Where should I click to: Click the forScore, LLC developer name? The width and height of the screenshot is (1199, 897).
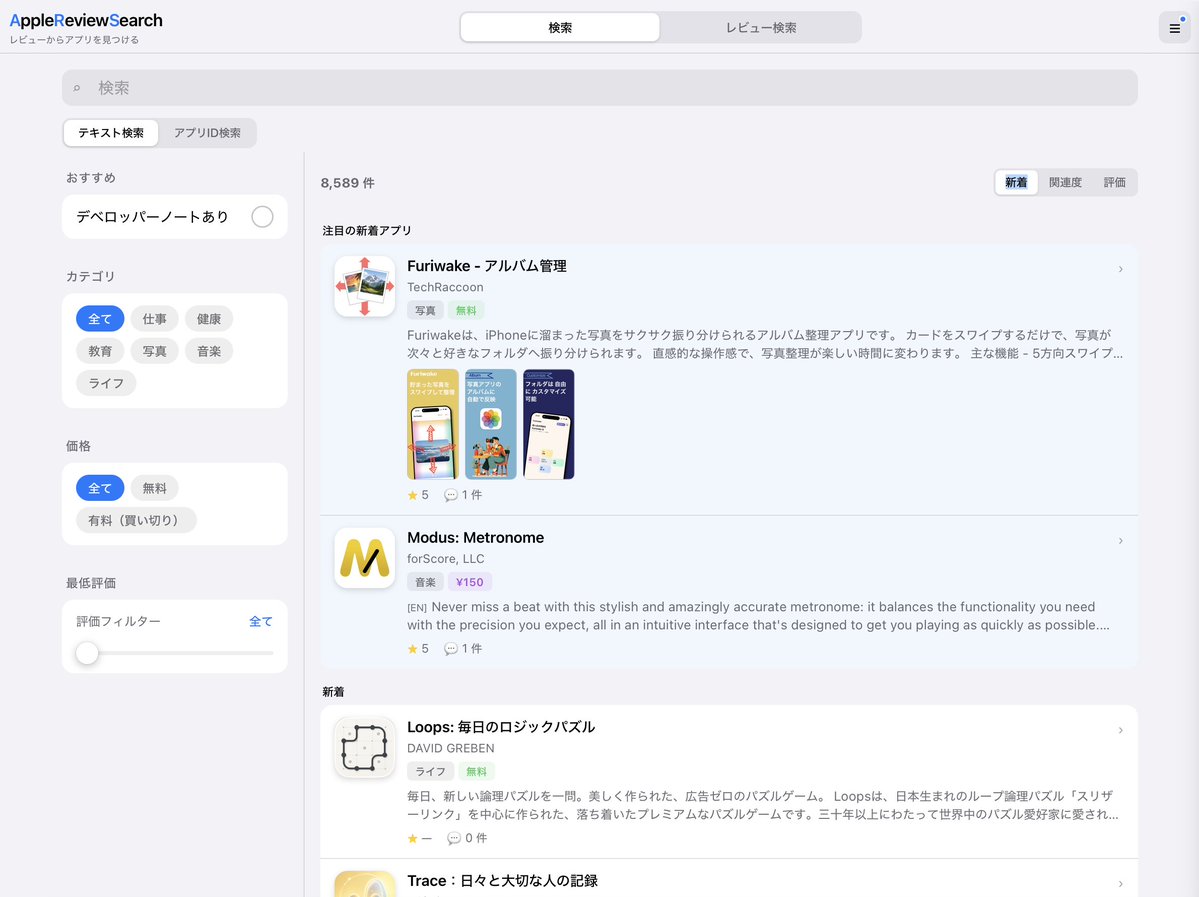point(445,559)
